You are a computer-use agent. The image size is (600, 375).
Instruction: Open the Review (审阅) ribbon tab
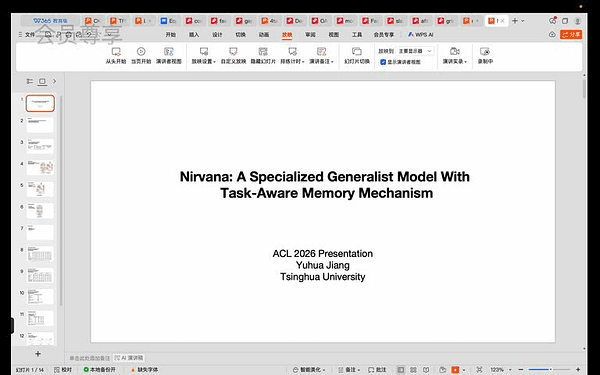(x=310, y=35)
